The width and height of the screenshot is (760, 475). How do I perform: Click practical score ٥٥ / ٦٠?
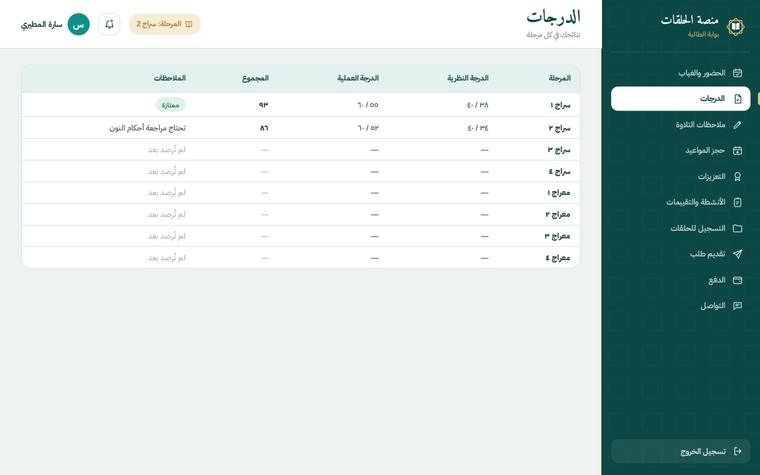click(x=368, y=105)
